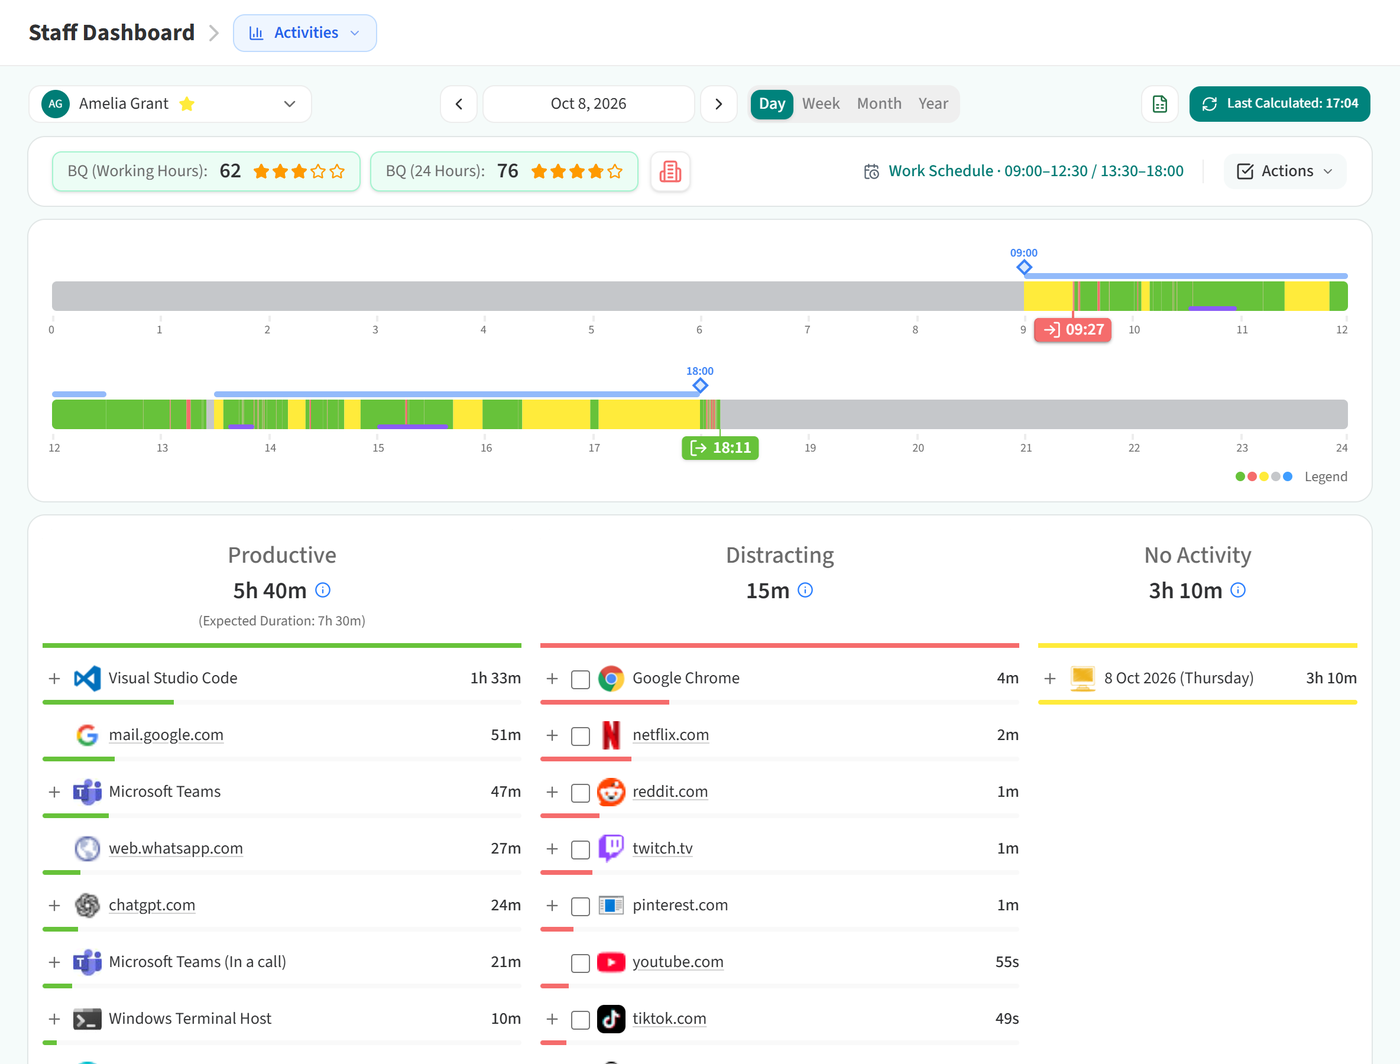
Task: Switch to the Year view tab
Action: tap(933, 104)
